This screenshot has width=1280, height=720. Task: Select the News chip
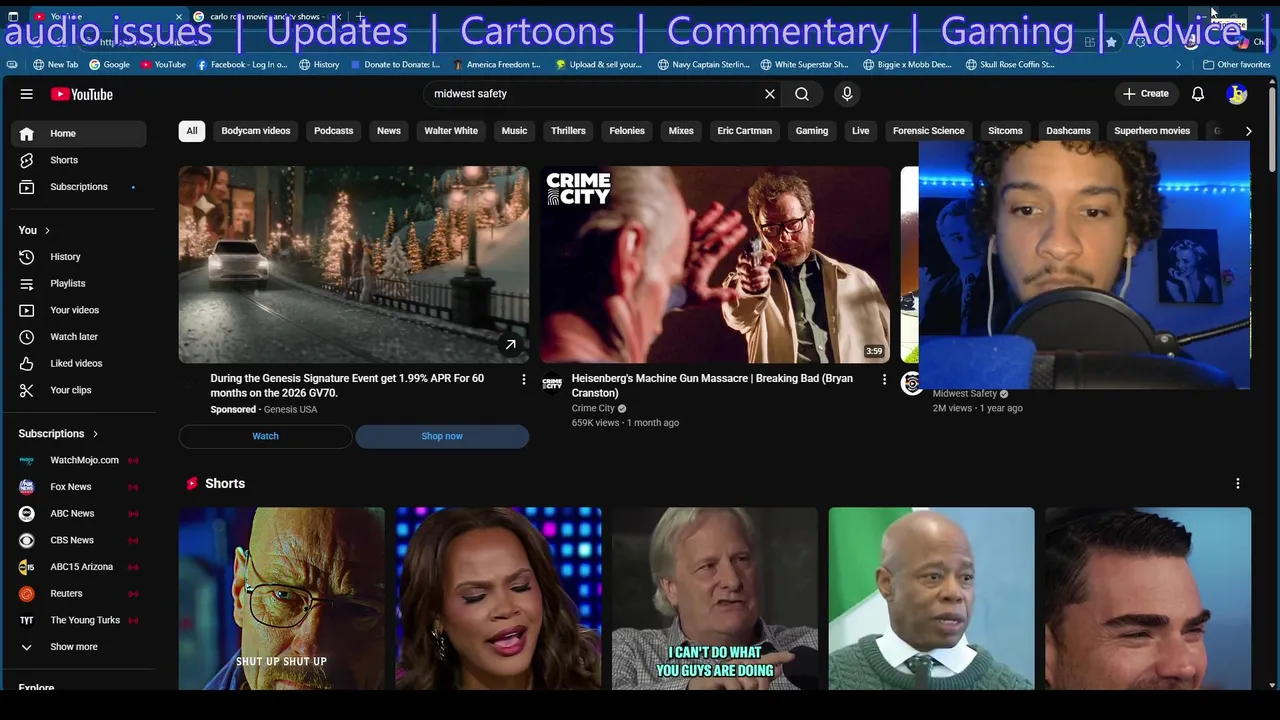point(389,131)
